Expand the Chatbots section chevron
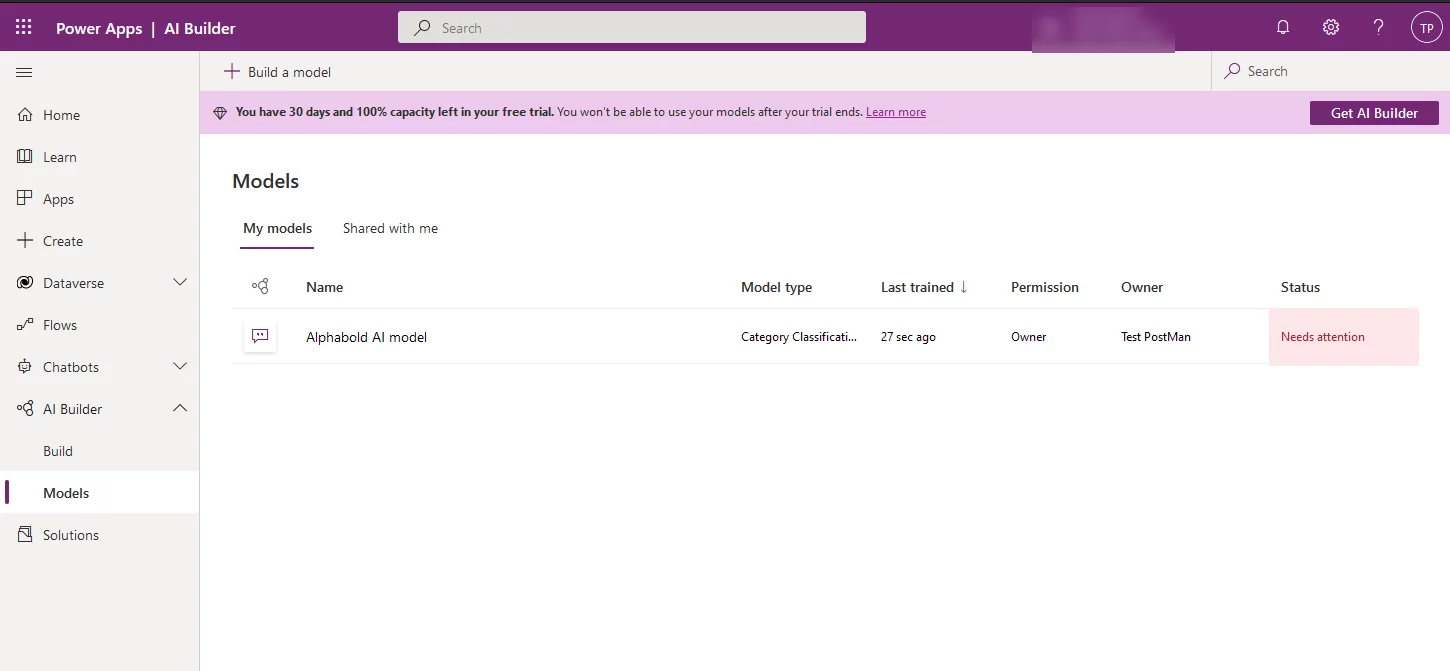Screen dimensions: 1450x671 coord(180,367)
